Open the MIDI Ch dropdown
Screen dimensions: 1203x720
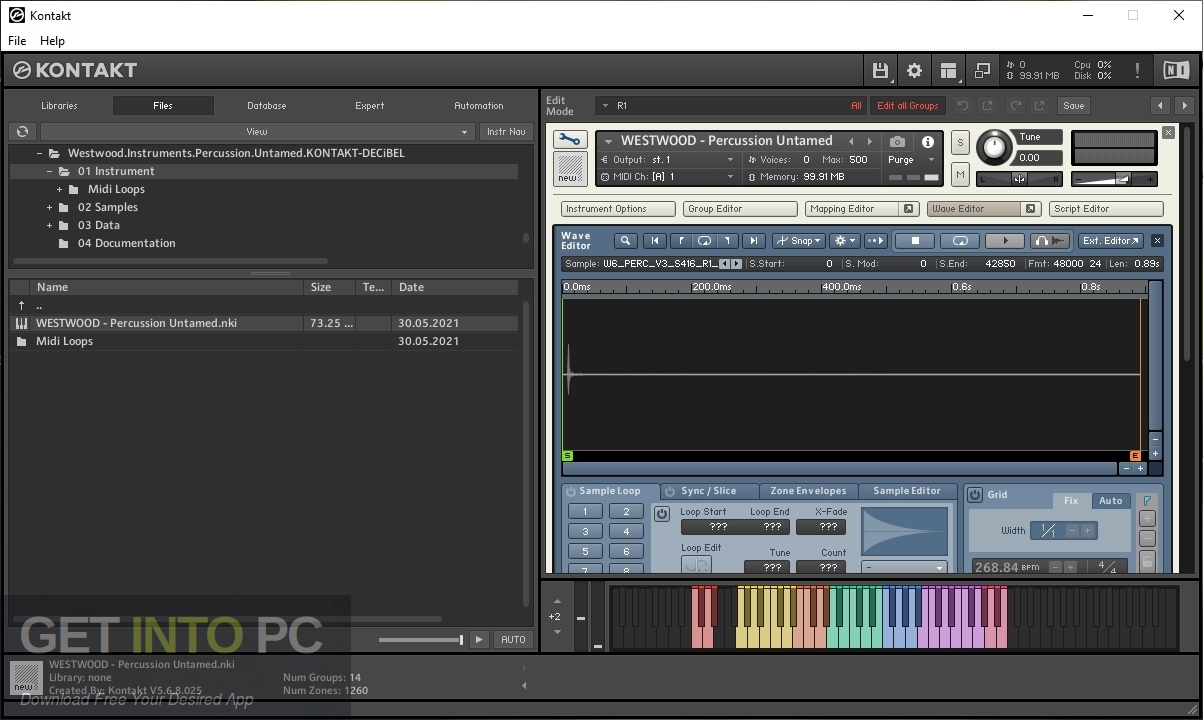coord(668,177)
